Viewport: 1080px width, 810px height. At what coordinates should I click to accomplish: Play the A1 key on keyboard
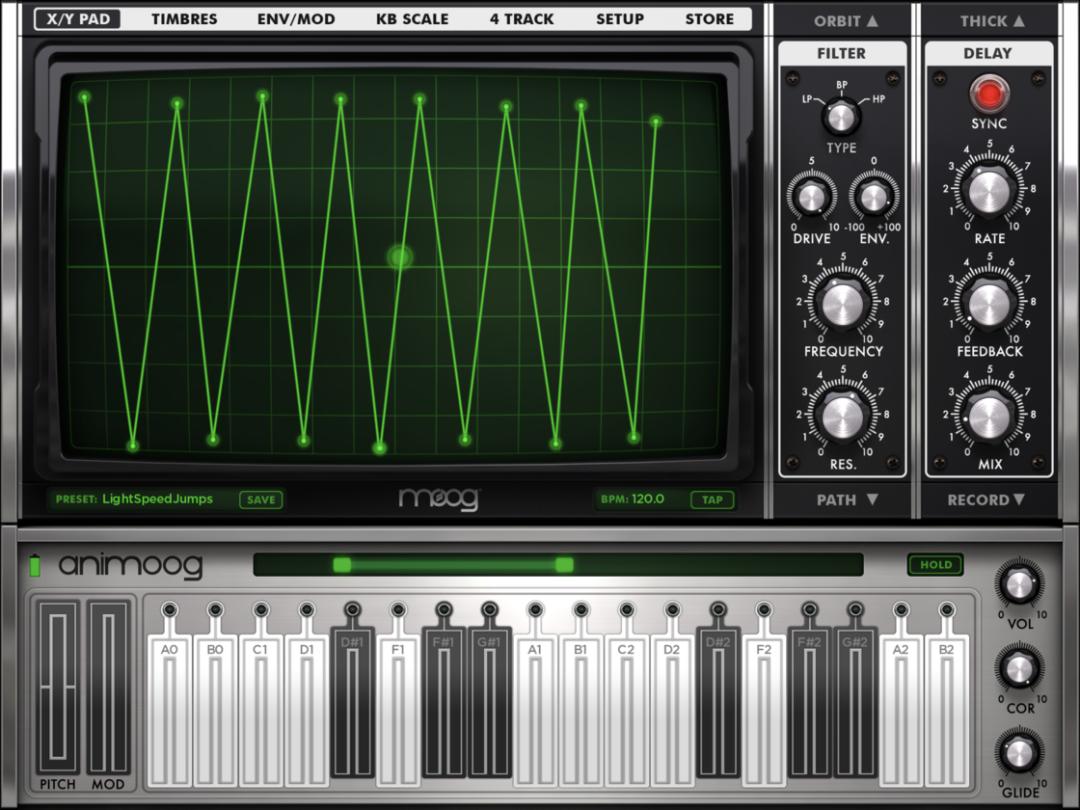tap(535, 710)
